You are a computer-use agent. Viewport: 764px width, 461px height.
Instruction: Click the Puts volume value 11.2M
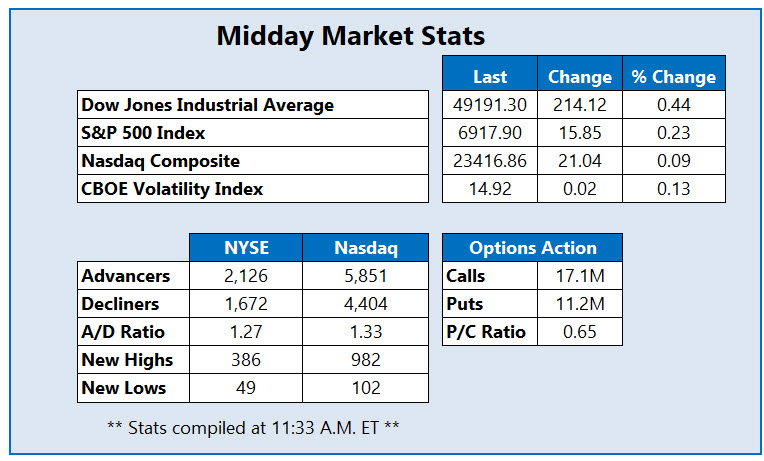(x=574, y=304)
